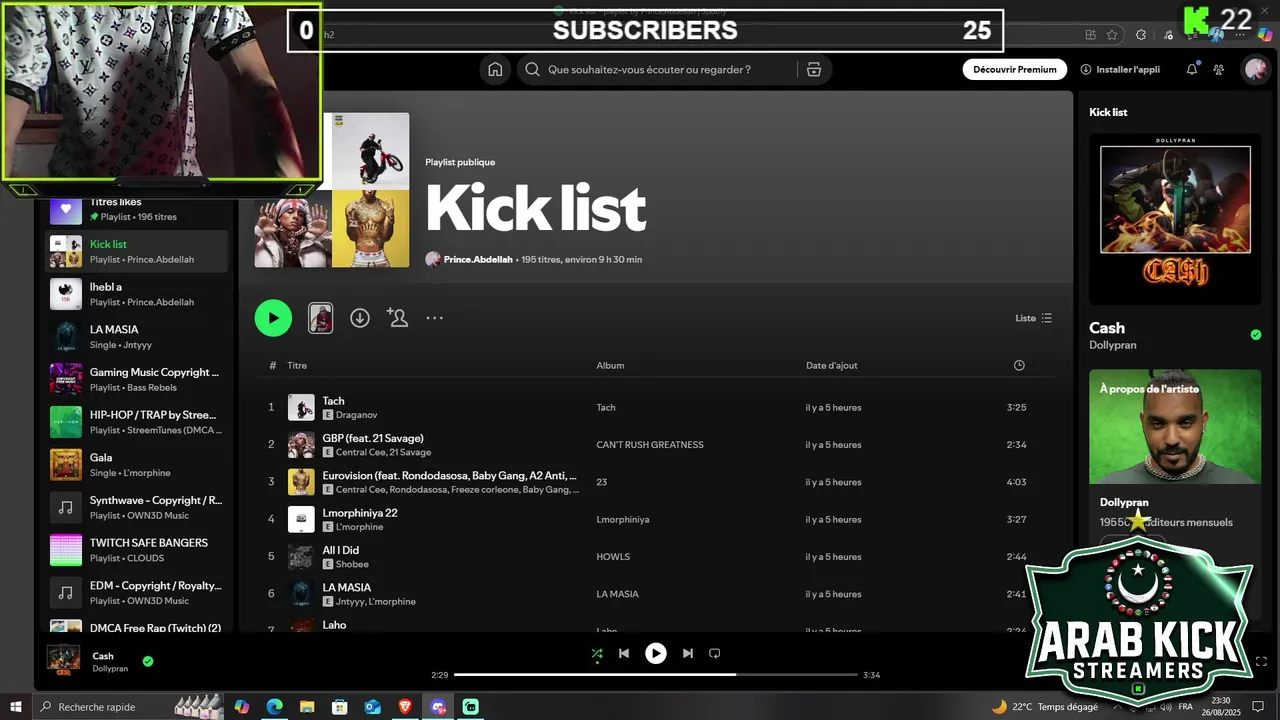The height and width of the screenshot is (720, 1280).
Task: Sort by duration clock icon header
Action: coord(1019,365)
